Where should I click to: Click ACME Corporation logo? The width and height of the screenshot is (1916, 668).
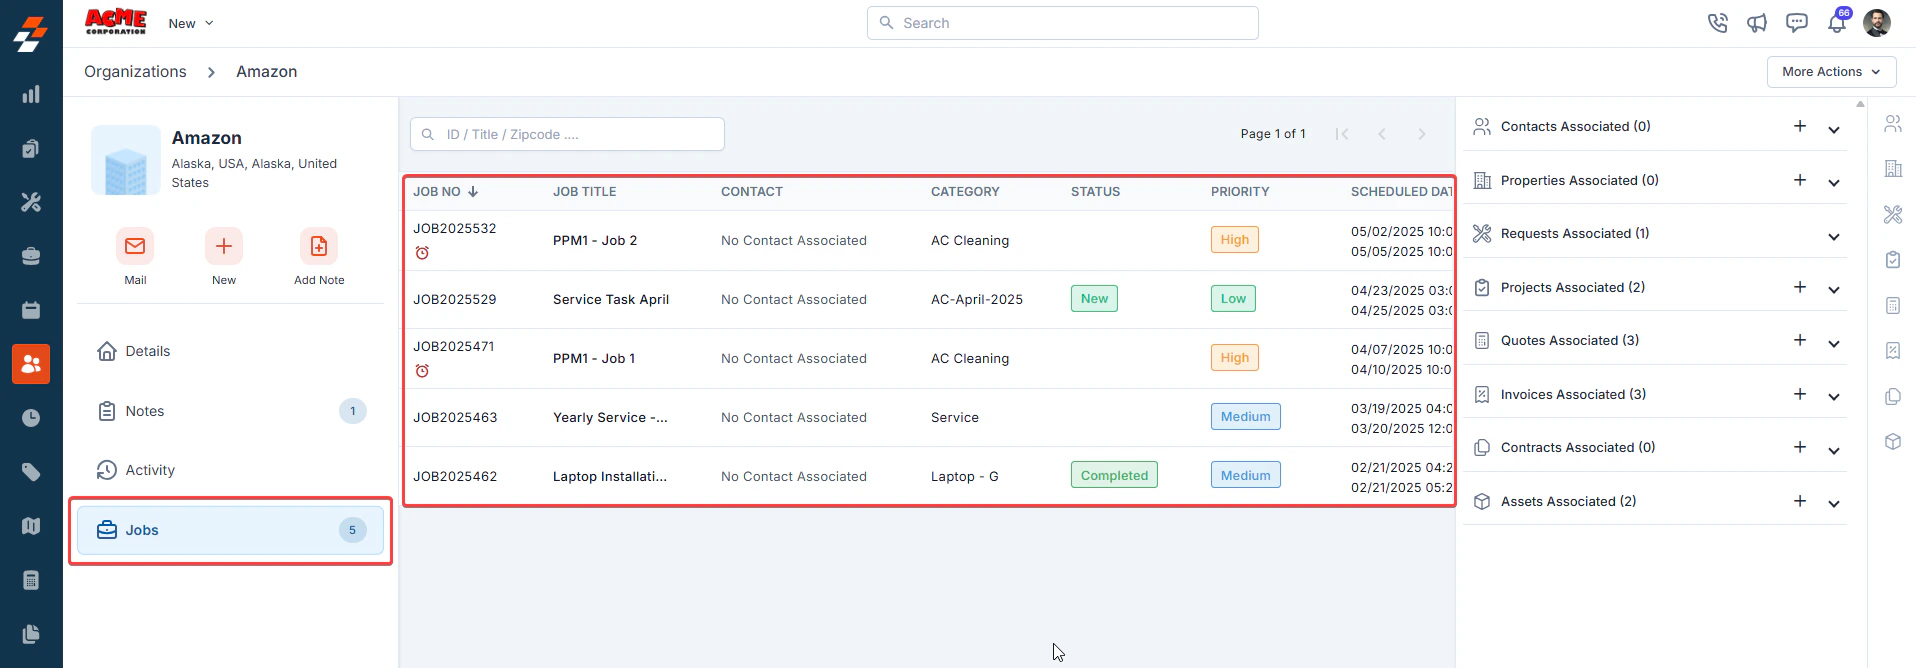tap(116, 22)
